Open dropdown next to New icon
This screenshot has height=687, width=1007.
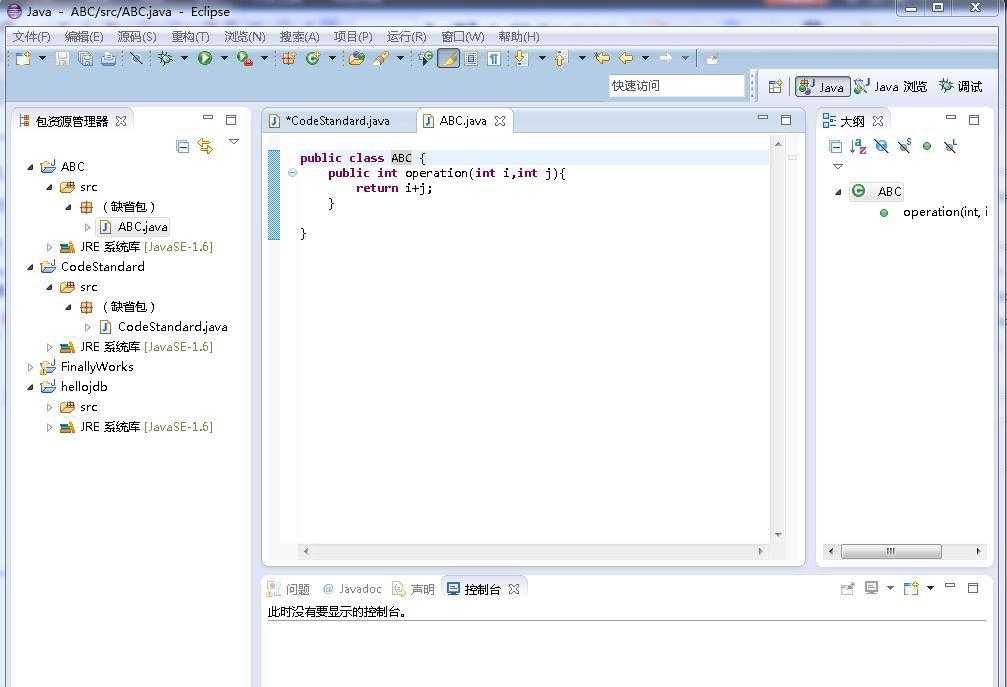(42, 58)
